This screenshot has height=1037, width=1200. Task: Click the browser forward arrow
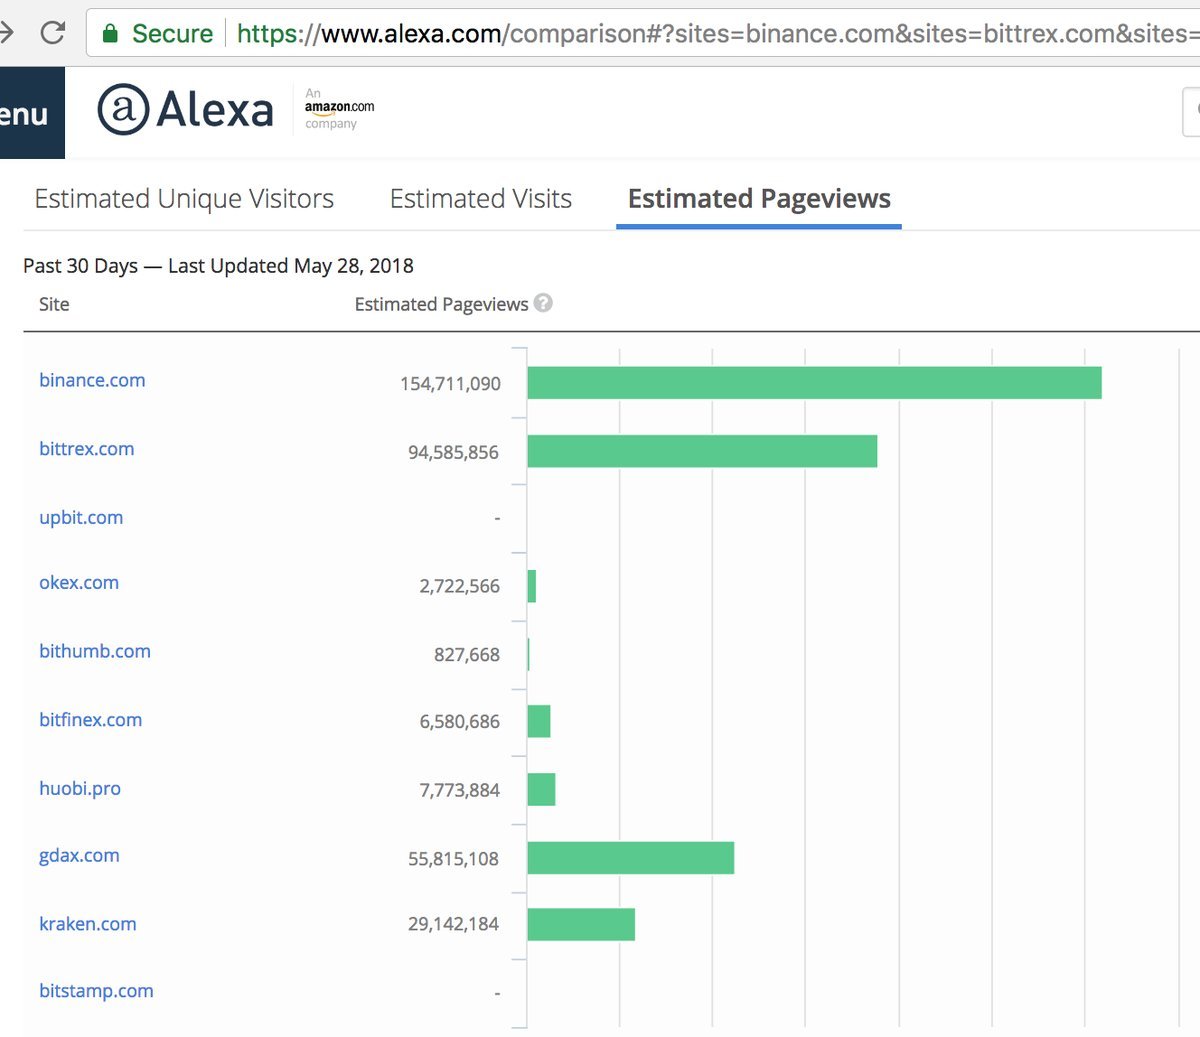(x=5, y=33)
